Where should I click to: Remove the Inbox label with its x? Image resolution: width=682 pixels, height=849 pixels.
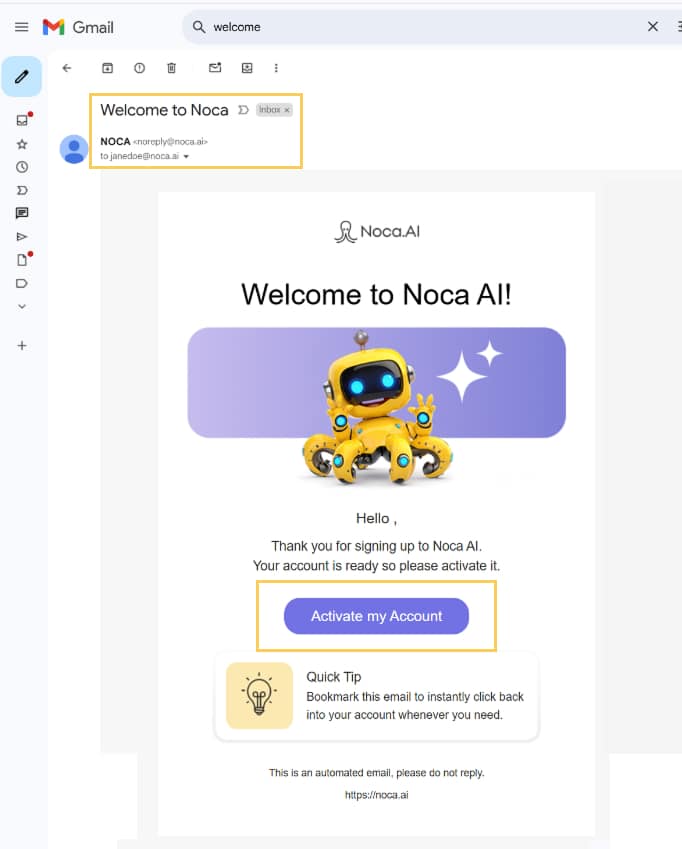pos(287,110)
